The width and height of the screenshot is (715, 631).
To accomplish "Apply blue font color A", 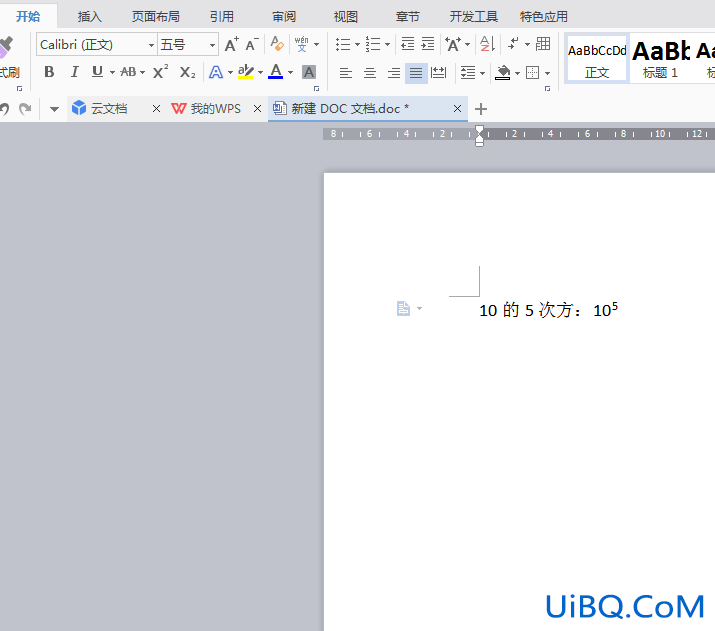I will [x=275, y=72].
